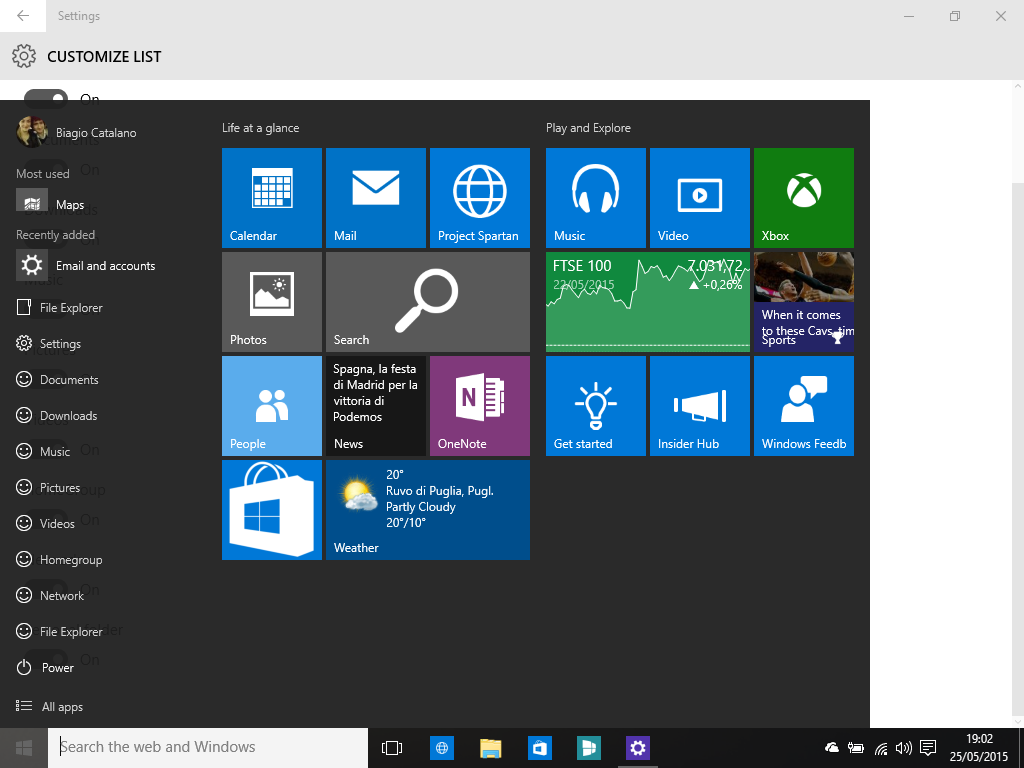Open File Explorer folder icon on taskbar

(490, 748)
